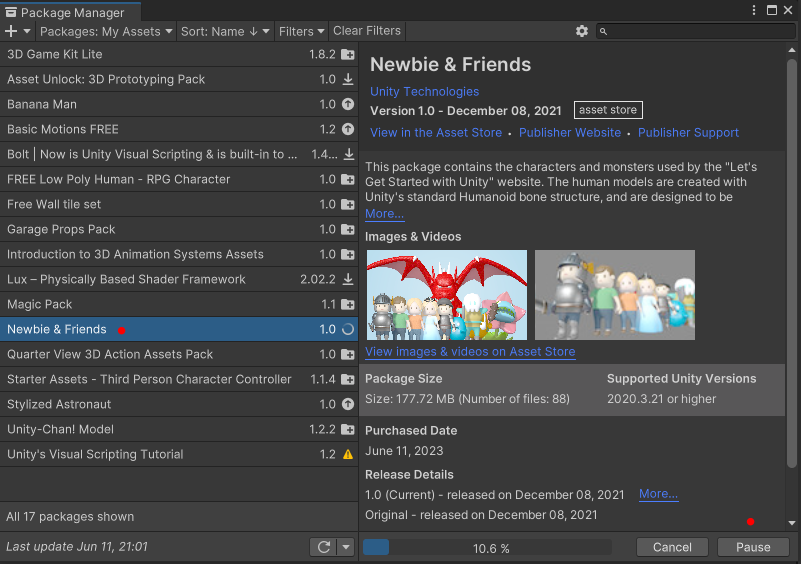Open the Filters dropdown
The height and width of the screenshot is (564, 801).
click(x=301, y=31)
